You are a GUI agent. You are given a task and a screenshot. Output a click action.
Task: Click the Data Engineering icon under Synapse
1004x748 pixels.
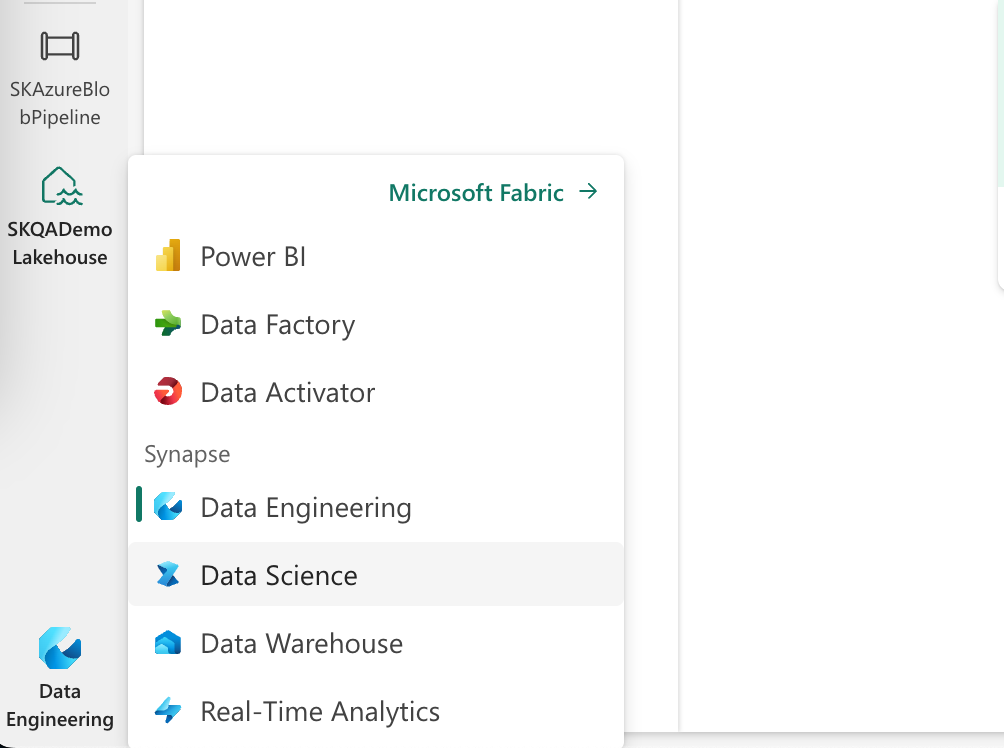click(169, 507)
